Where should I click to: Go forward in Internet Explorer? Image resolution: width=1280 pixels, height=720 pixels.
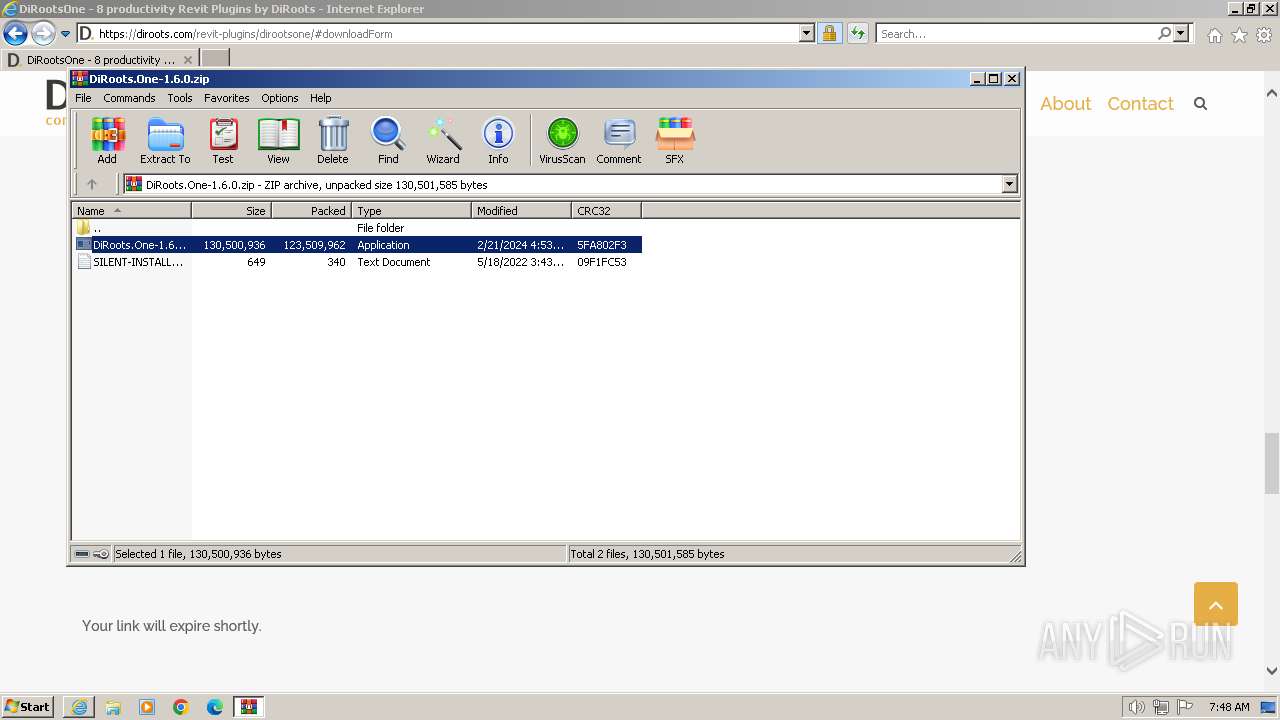pos(43,33)
